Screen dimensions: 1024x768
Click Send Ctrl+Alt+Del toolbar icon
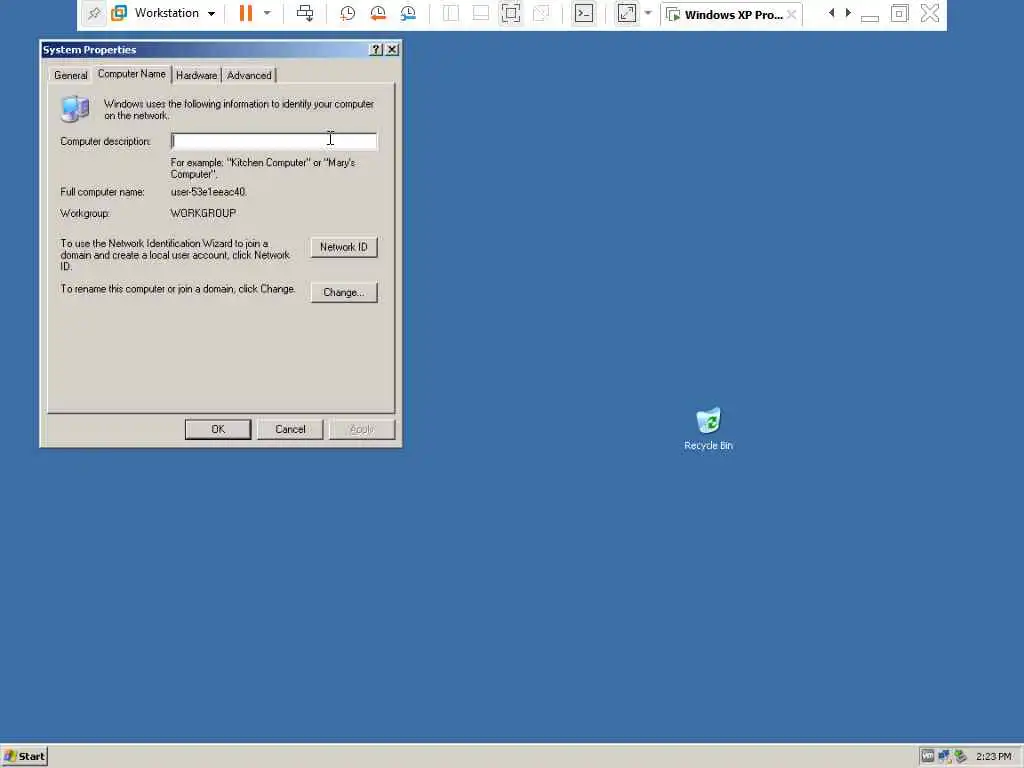click(305, 13)
